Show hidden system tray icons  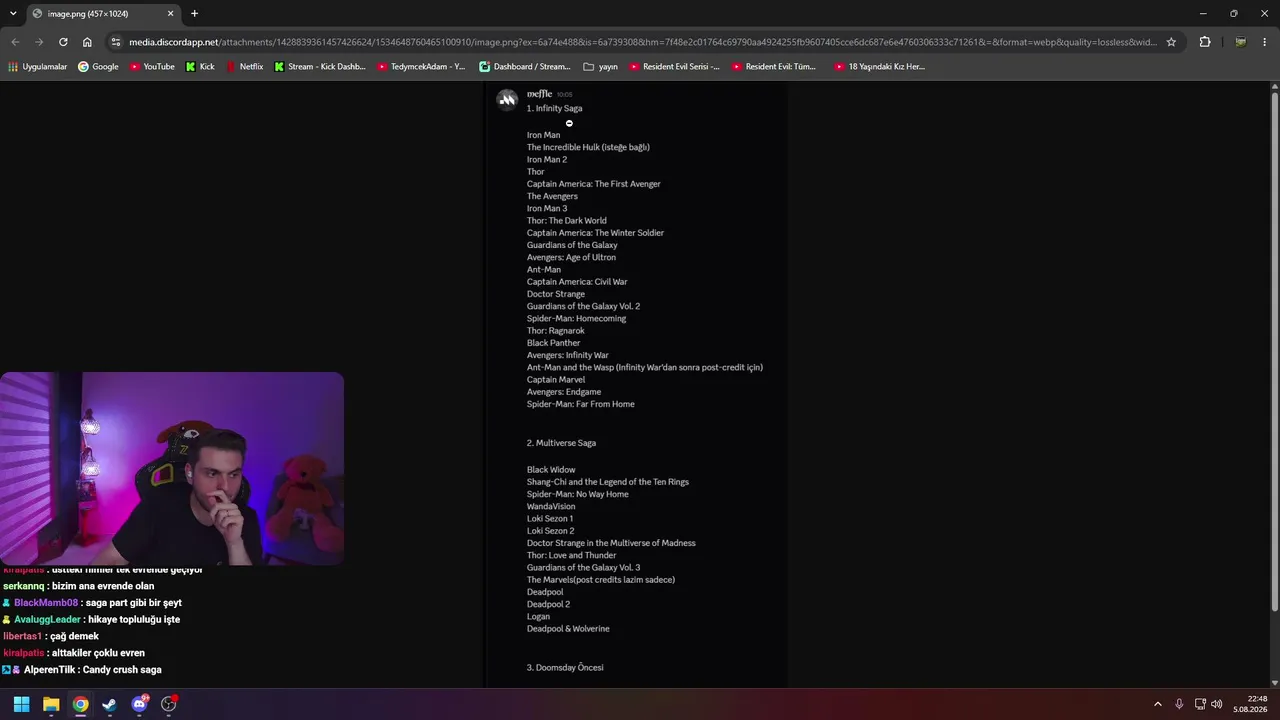coord(1158,704)
